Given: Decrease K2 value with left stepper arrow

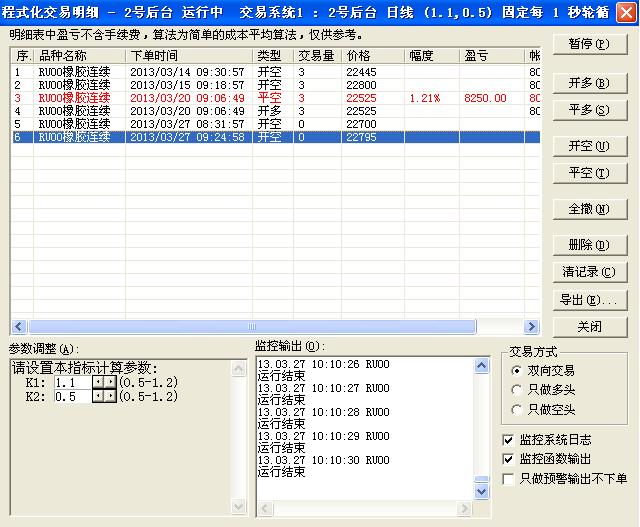Looking at the screenshot, I should tap(98, 396).
